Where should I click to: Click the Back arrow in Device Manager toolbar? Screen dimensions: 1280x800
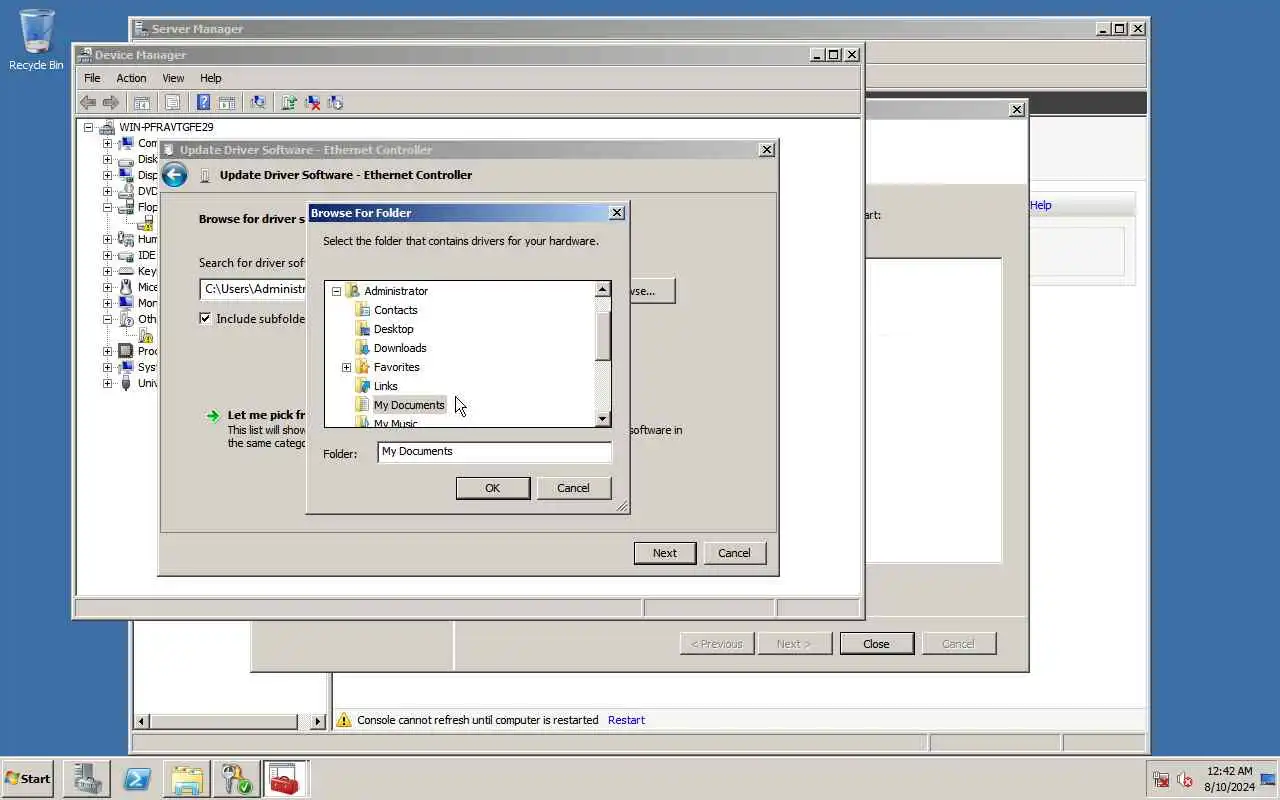88,102
